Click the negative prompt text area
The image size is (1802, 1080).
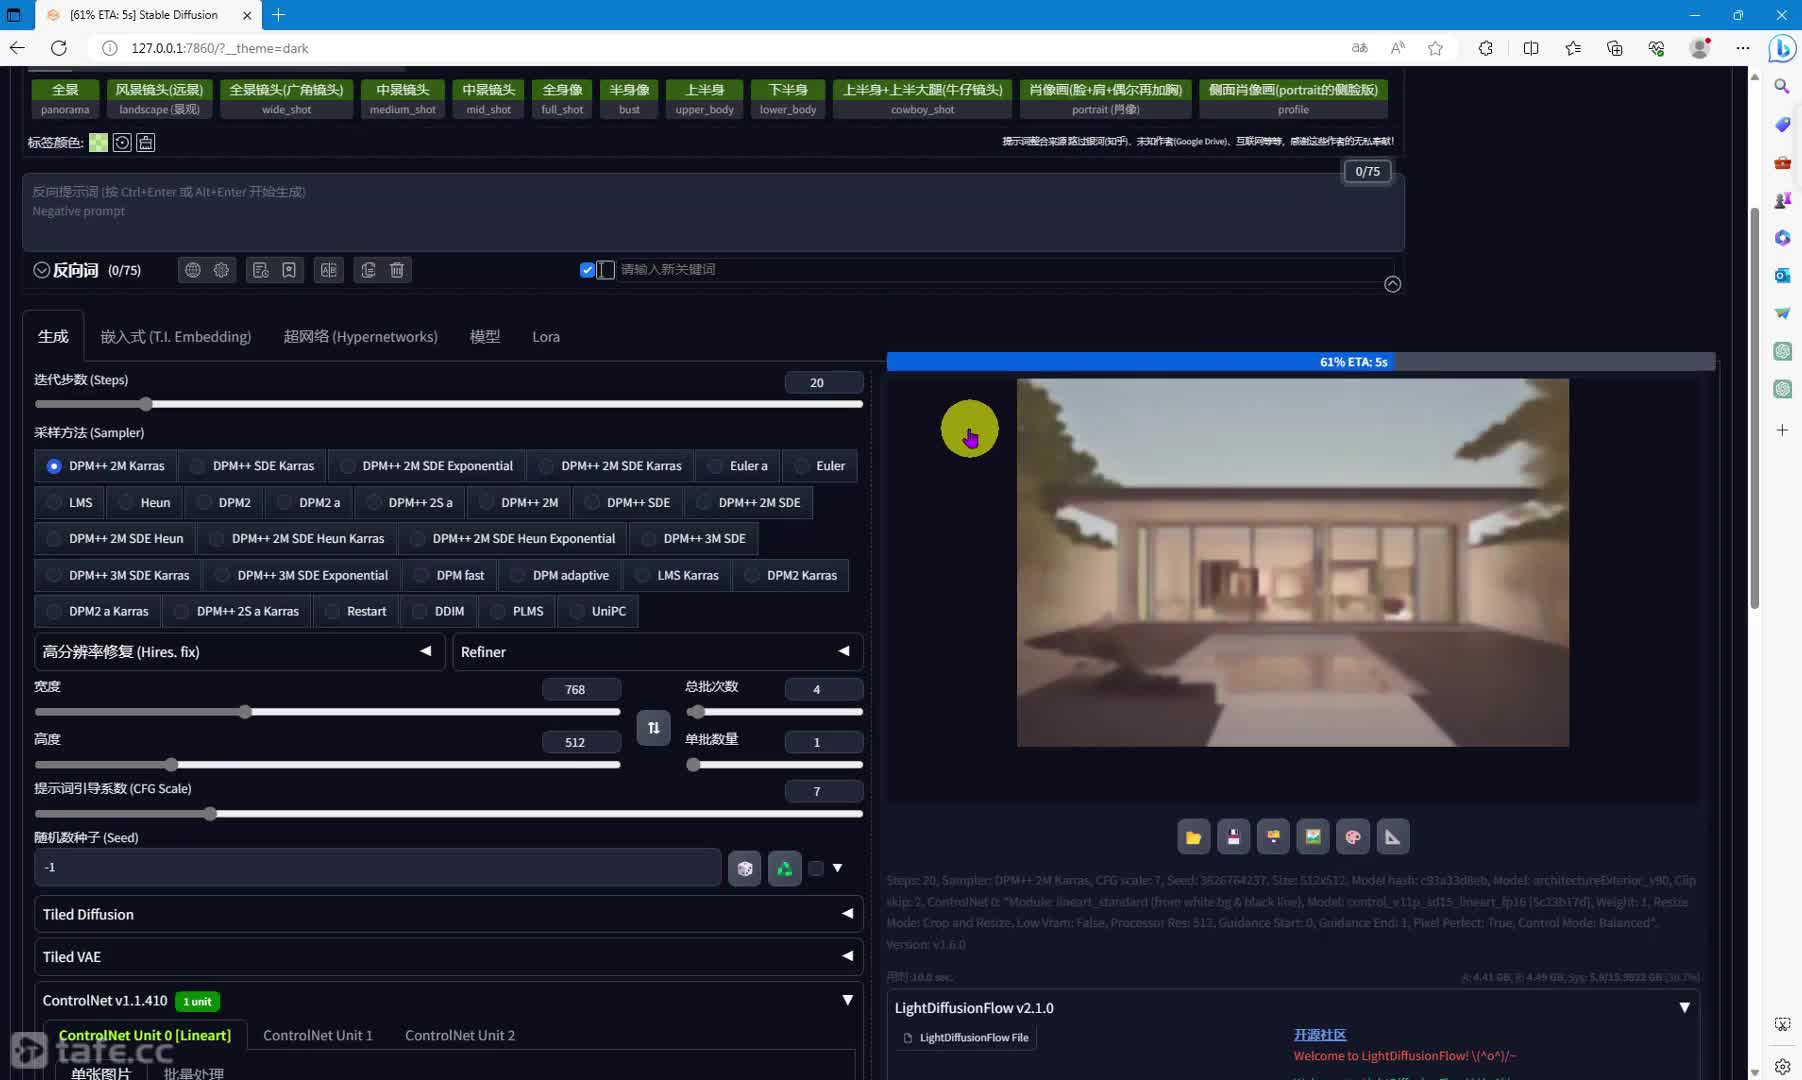pos(713,212)
